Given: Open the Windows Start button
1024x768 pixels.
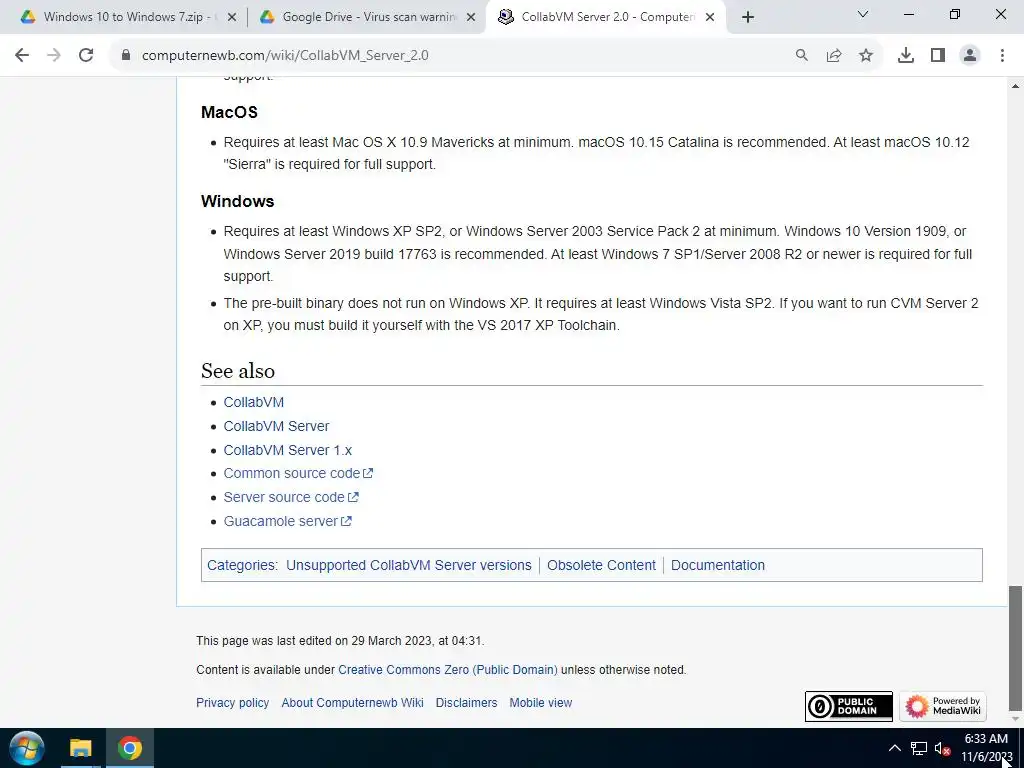Looking at the screenshot, I should 27,748.
